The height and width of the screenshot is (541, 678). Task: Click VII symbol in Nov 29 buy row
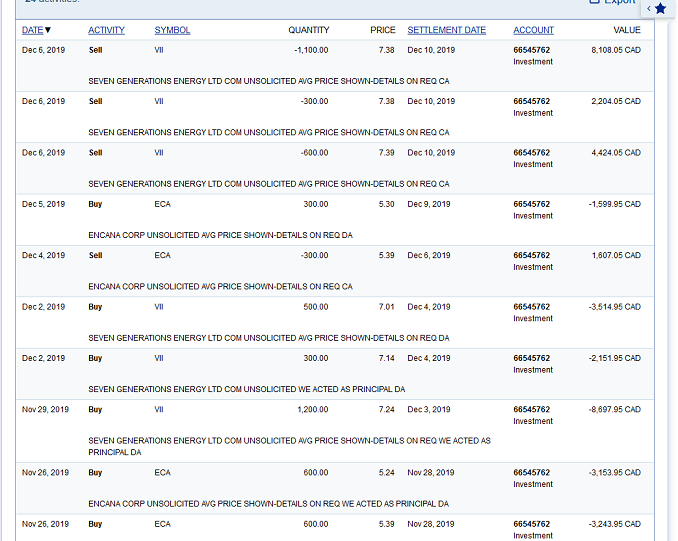[x=159, y=409]
